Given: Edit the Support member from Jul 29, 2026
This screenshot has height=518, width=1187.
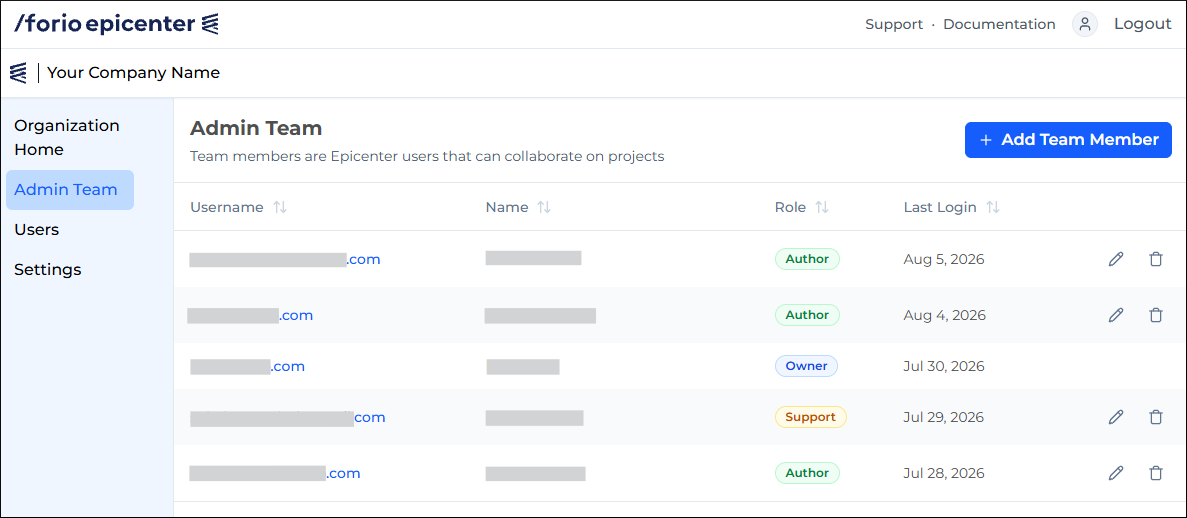Looking at the screenshot, I should pos(1115,417).
